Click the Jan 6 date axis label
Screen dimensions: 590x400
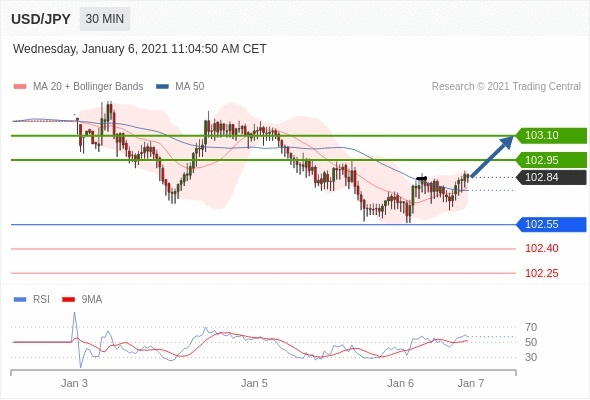point(400,383)
